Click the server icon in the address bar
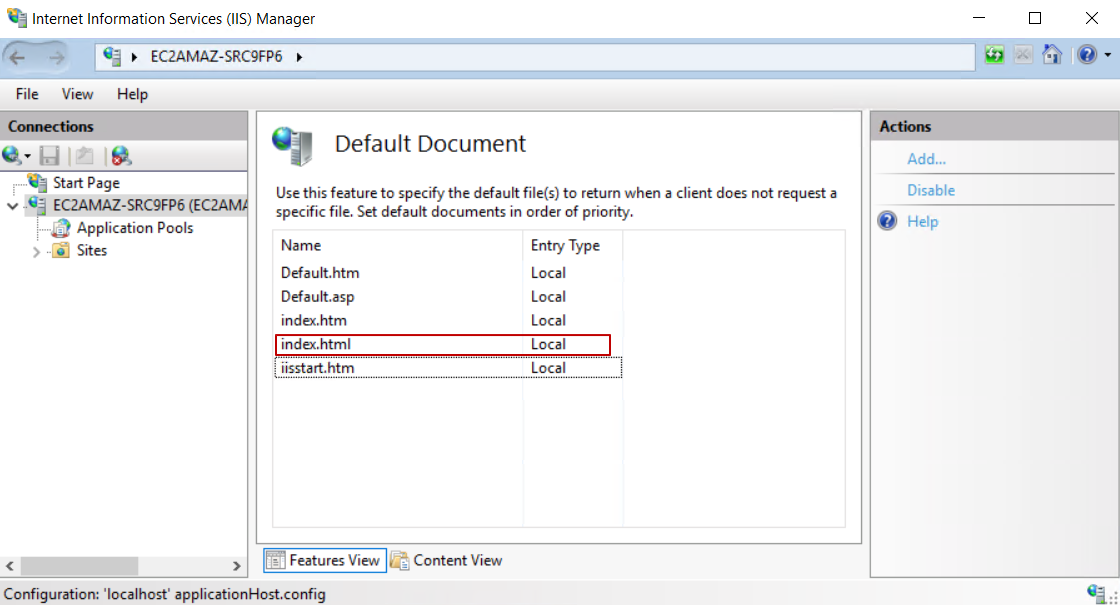Screen dimensions: 1120x605 (x=112, y=56)
